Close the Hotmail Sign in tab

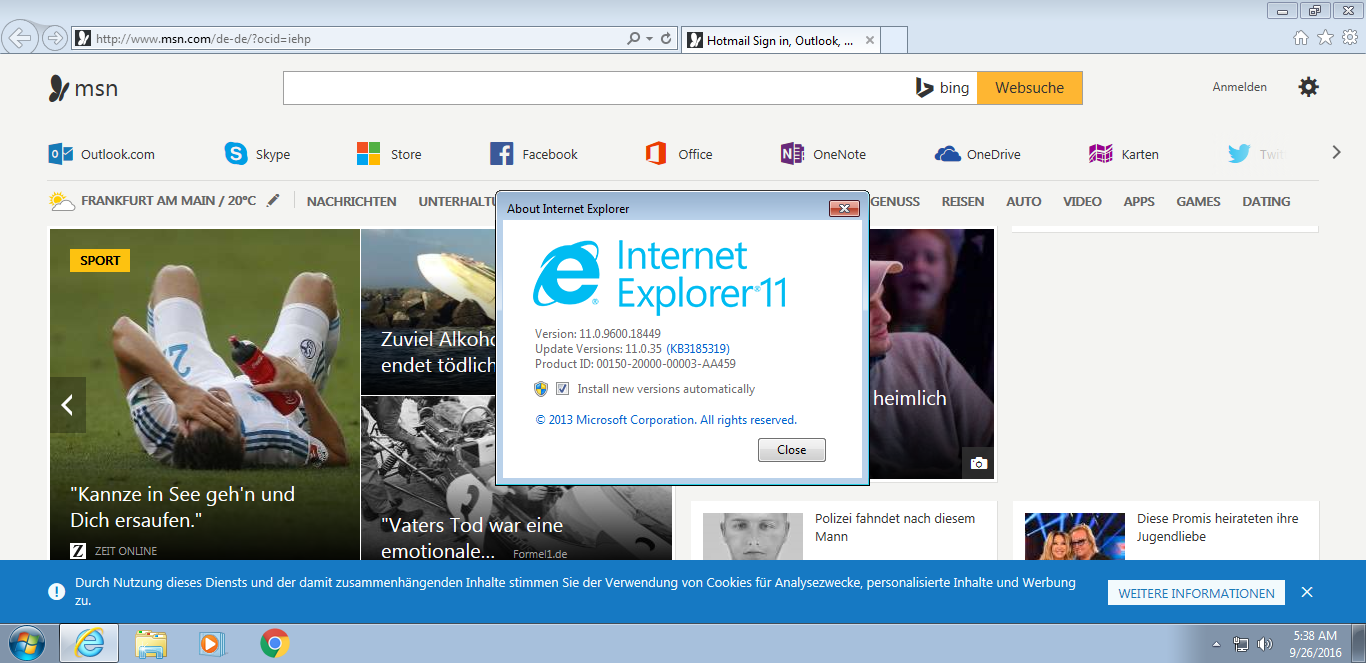click(870, 41)
